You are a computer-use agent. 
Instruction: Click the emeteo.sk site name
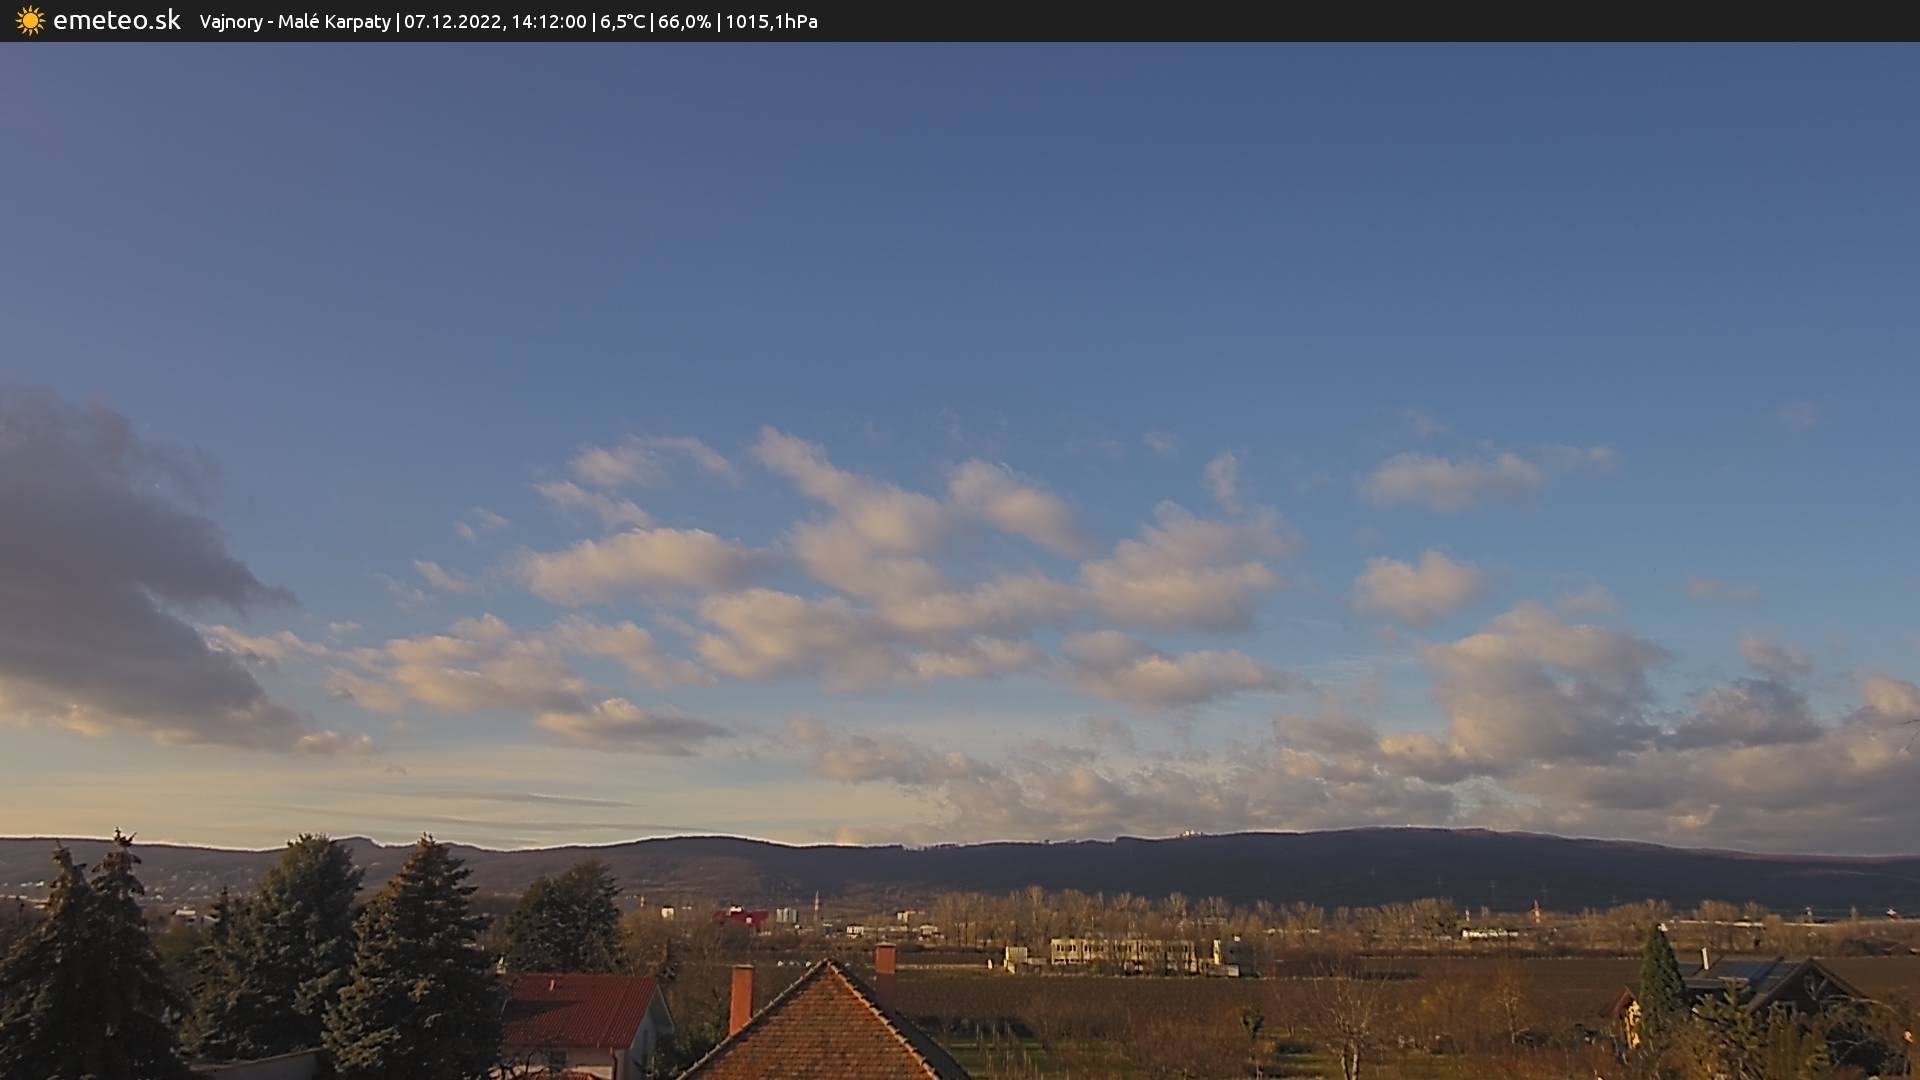[x=117, y=20]
